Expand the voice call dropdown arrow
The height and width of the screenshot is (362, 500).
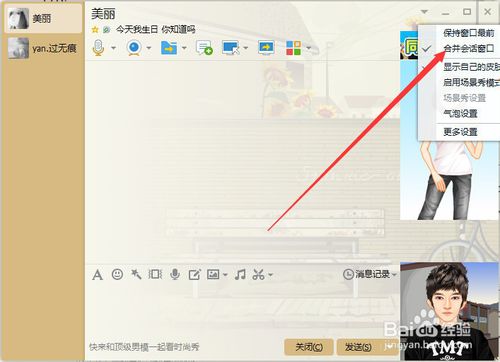click(x=113, y=48)
